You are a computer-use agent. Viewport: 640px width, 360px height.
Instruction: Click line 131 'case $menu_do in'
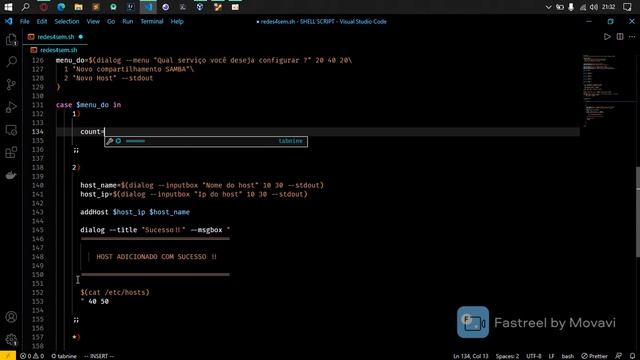[89, 105]
